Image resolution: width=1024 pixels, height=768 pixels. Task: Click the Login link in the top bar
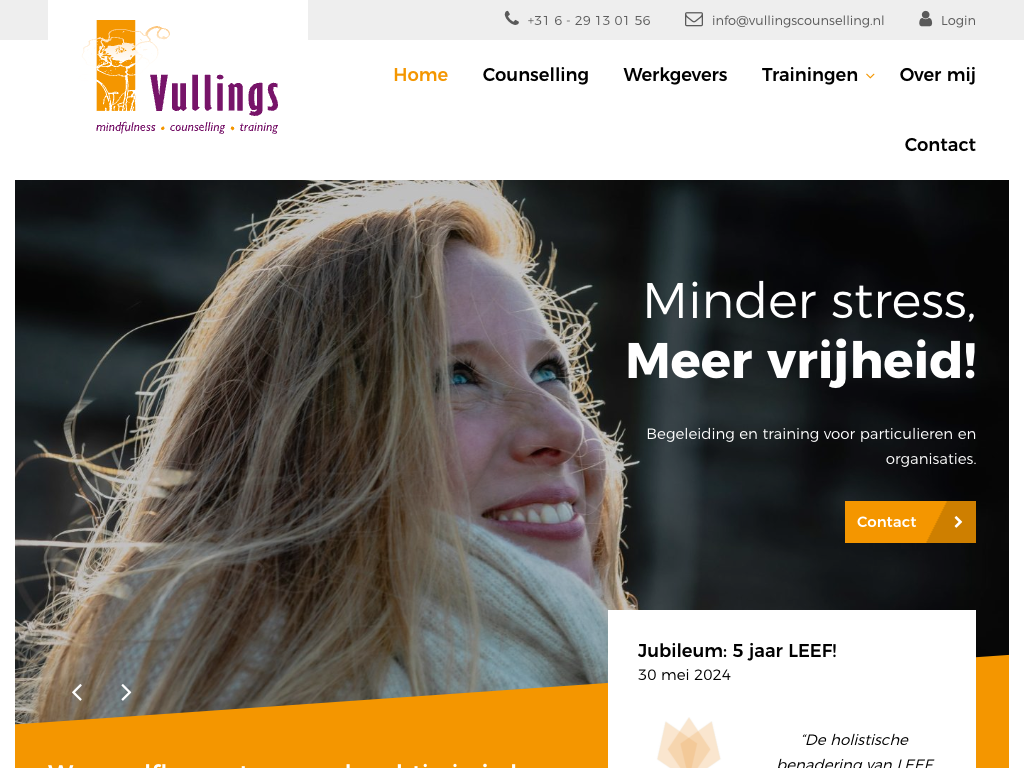point(957,20)
